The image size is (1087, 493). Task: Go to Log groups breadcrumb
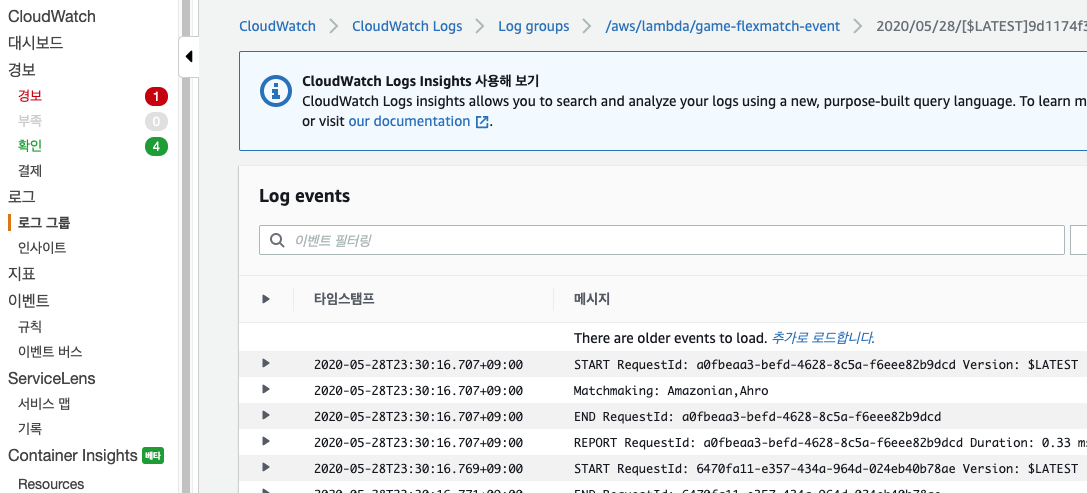(534, 26)
